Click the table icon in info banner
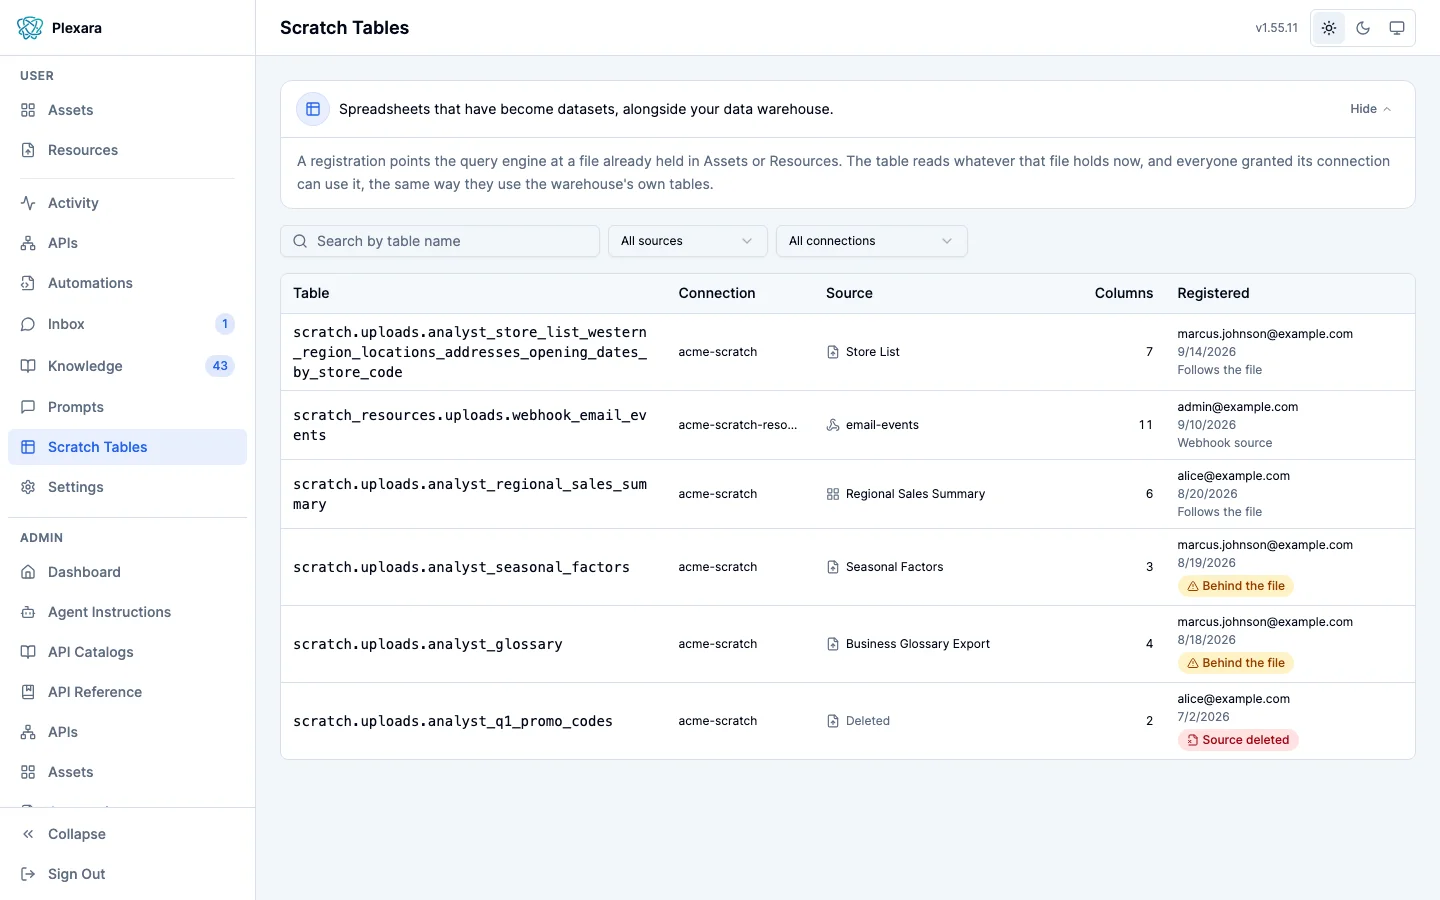 [313, 109]
